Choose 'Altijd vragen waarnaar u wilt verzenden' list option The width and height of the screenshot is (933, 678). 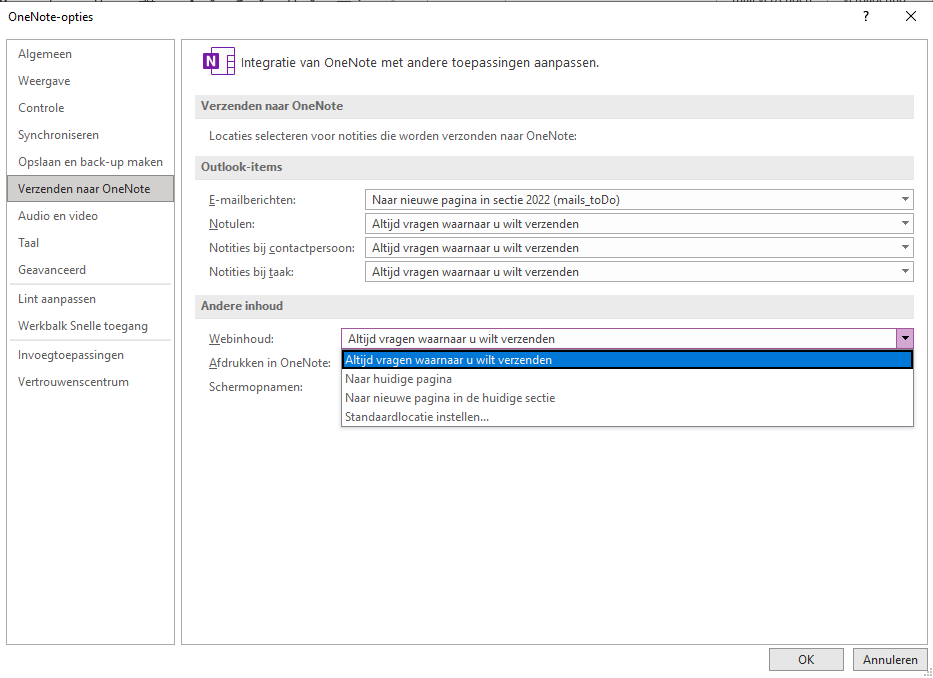coord(627,360)
